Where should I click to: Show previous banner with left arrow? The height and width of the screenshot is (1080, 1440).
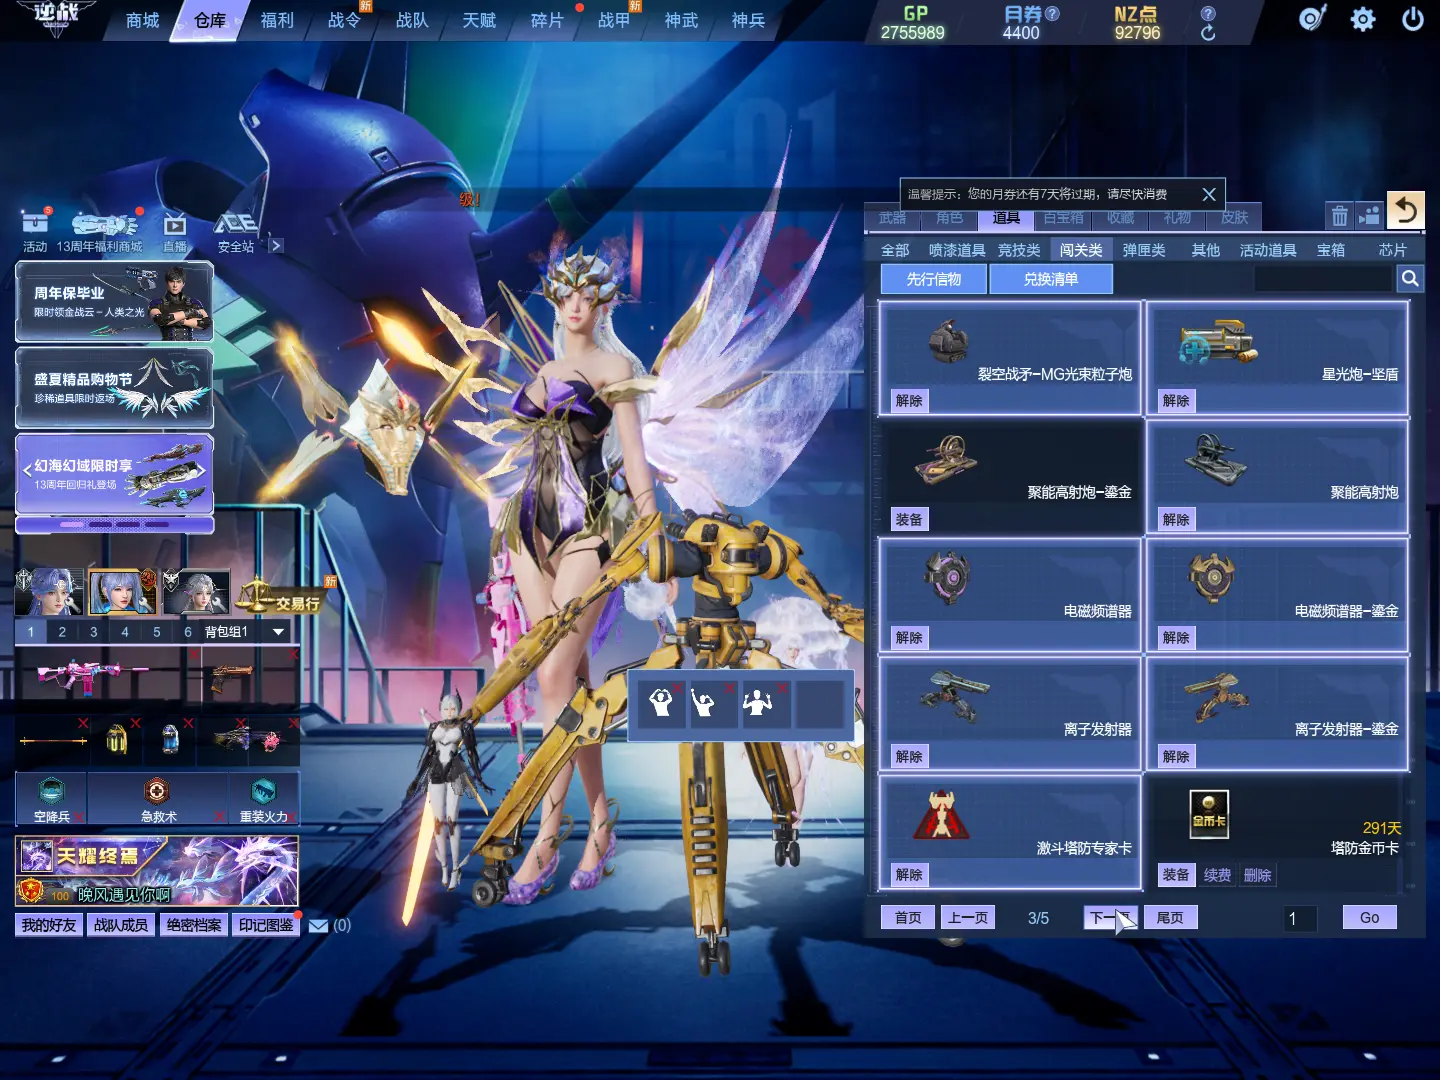point(26,470)
